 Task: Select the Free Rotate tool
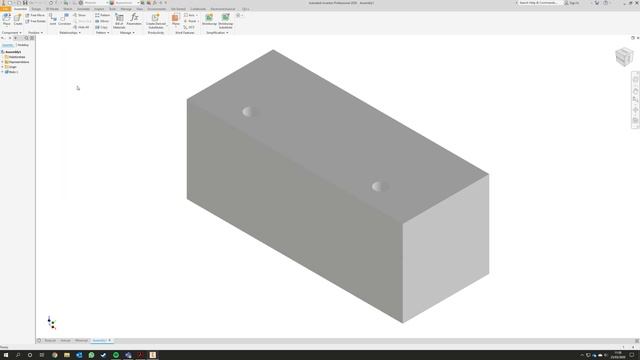36,21
